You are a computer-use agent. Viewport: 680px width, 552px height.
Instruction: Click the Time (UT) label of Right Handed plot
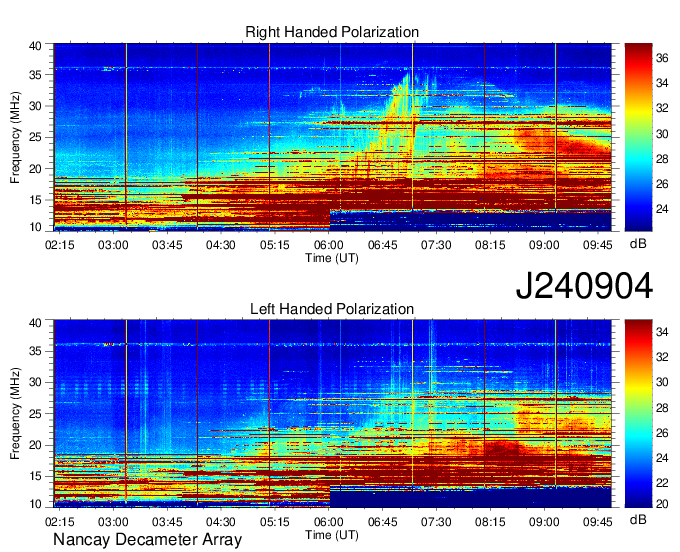(x=332, y=258)
